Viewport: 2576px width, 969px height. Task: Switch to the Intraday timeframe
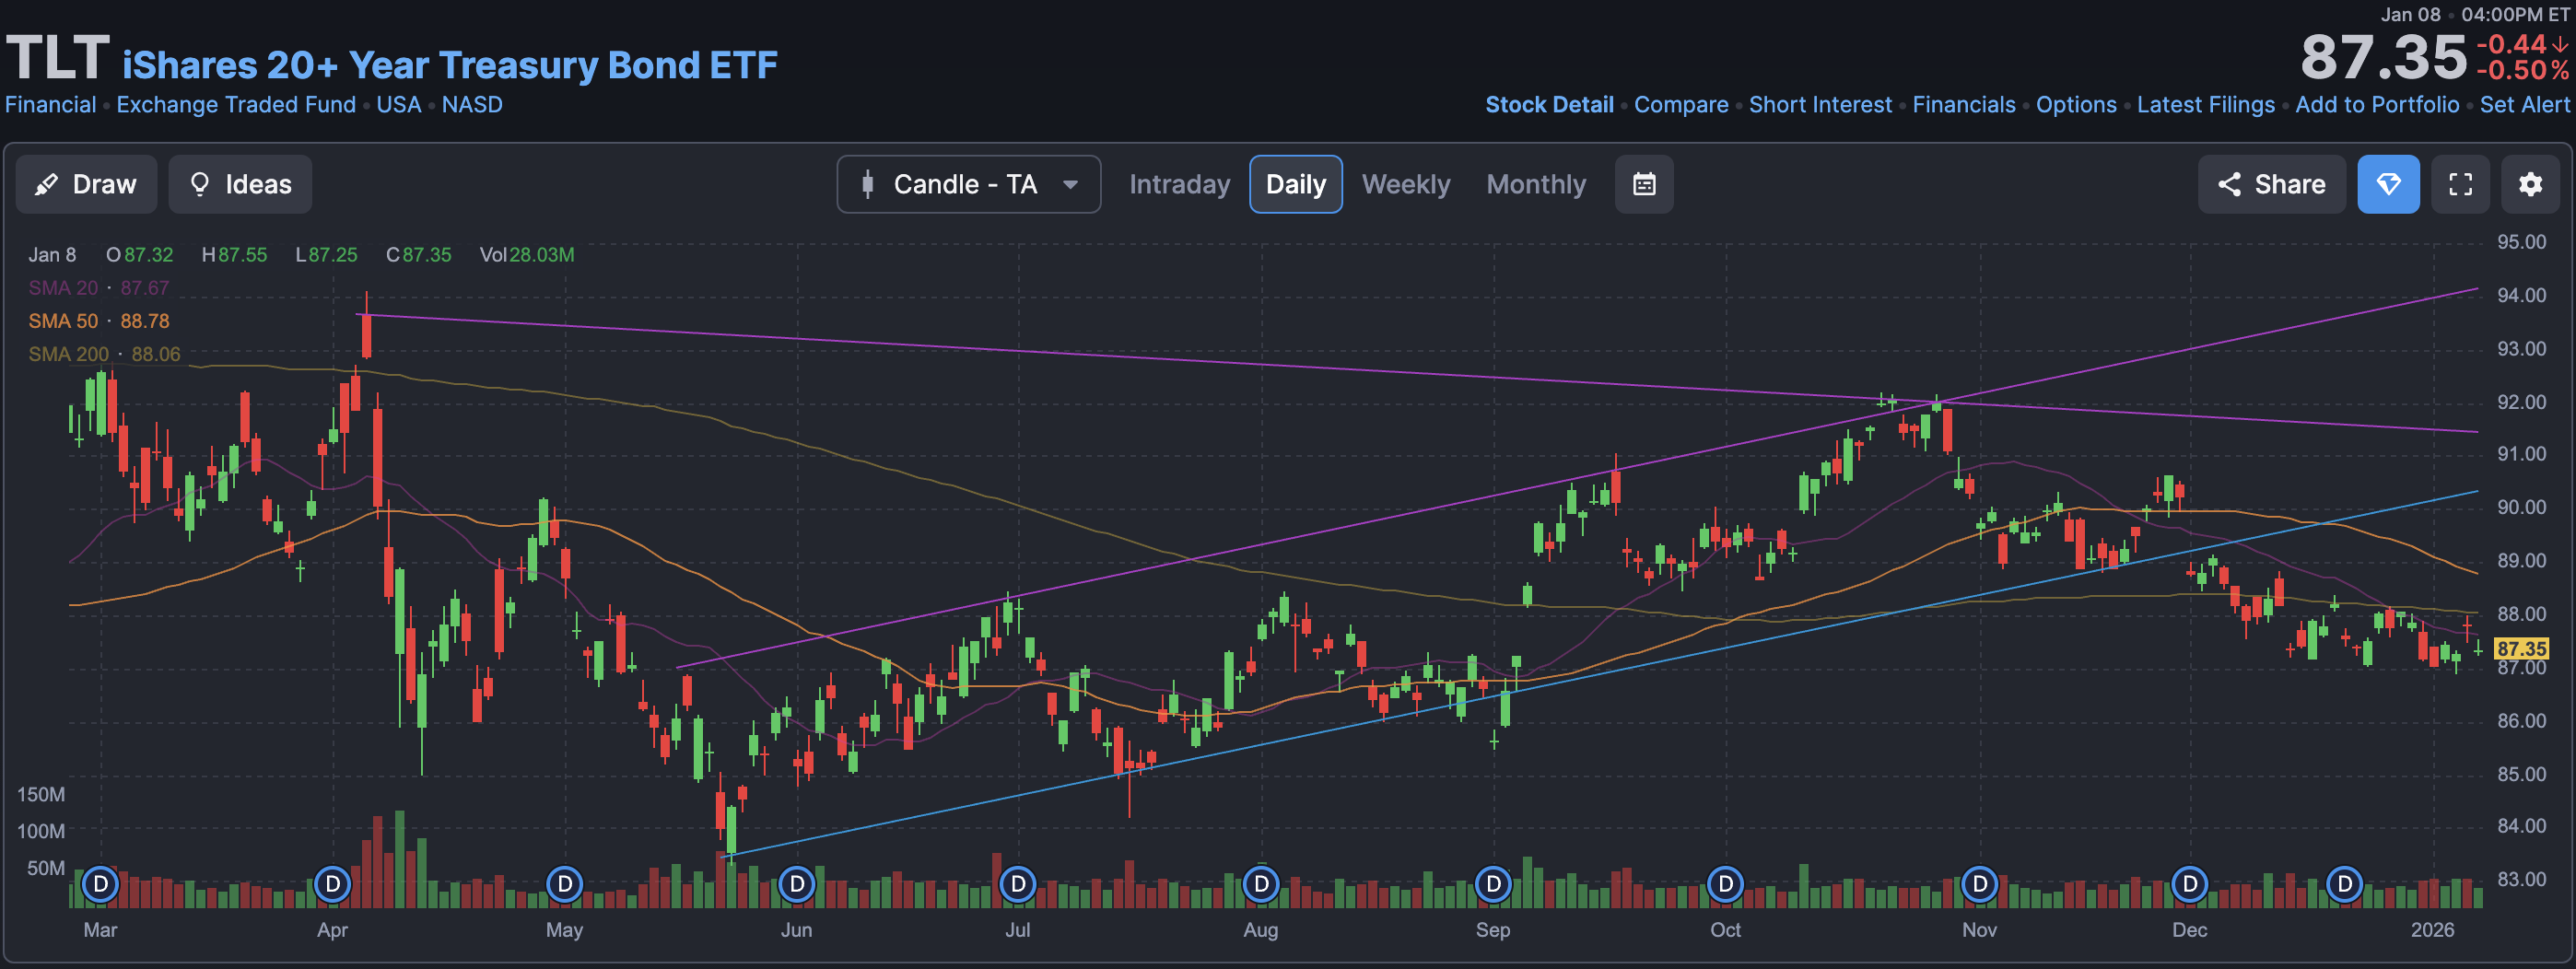(x=1179, y=184)
